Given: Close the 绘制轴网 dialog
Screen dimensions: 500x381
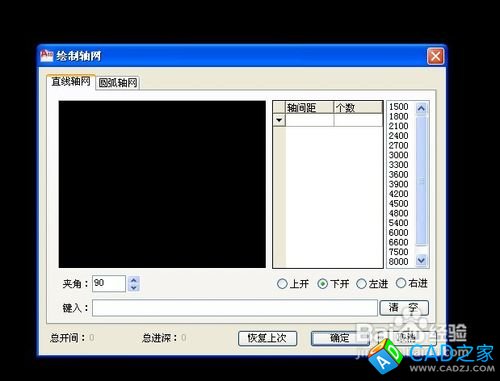Looking at the screenshot, I should pos(435,56).
